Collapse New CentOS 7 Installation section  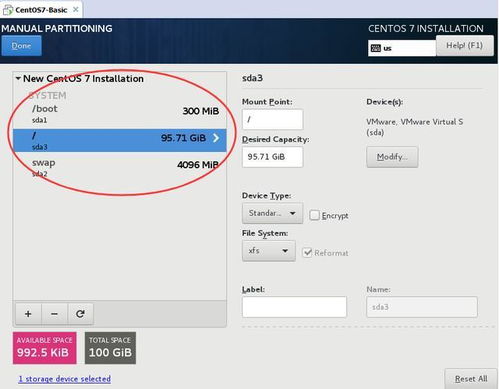point(18,79)
